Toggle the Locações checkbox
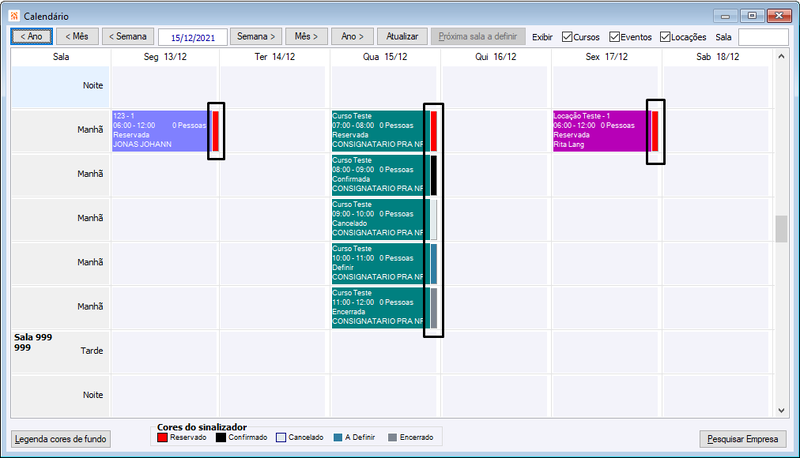 tap(665, 37)
